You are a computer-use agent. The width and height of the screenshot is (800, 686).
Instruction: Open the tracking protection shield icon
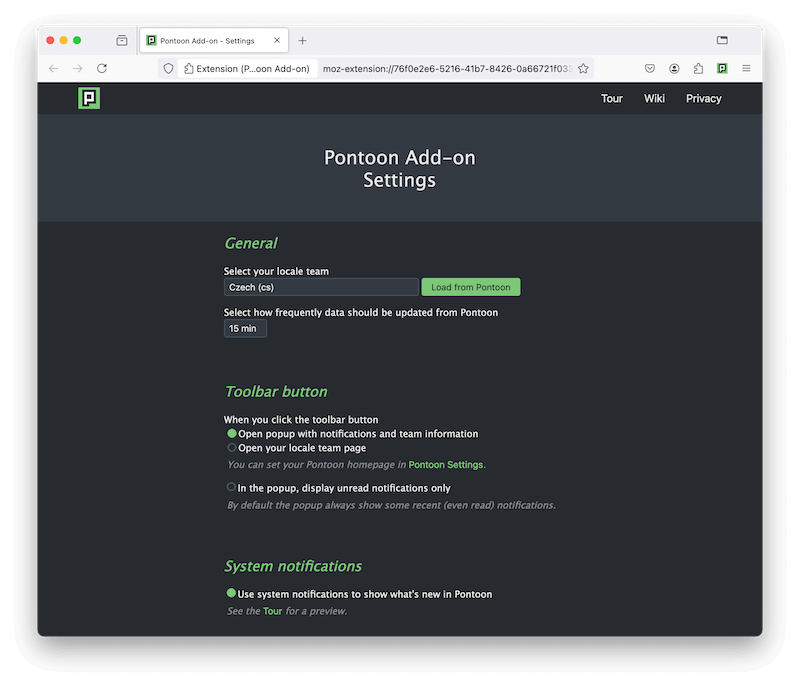(x=168, y=68)
